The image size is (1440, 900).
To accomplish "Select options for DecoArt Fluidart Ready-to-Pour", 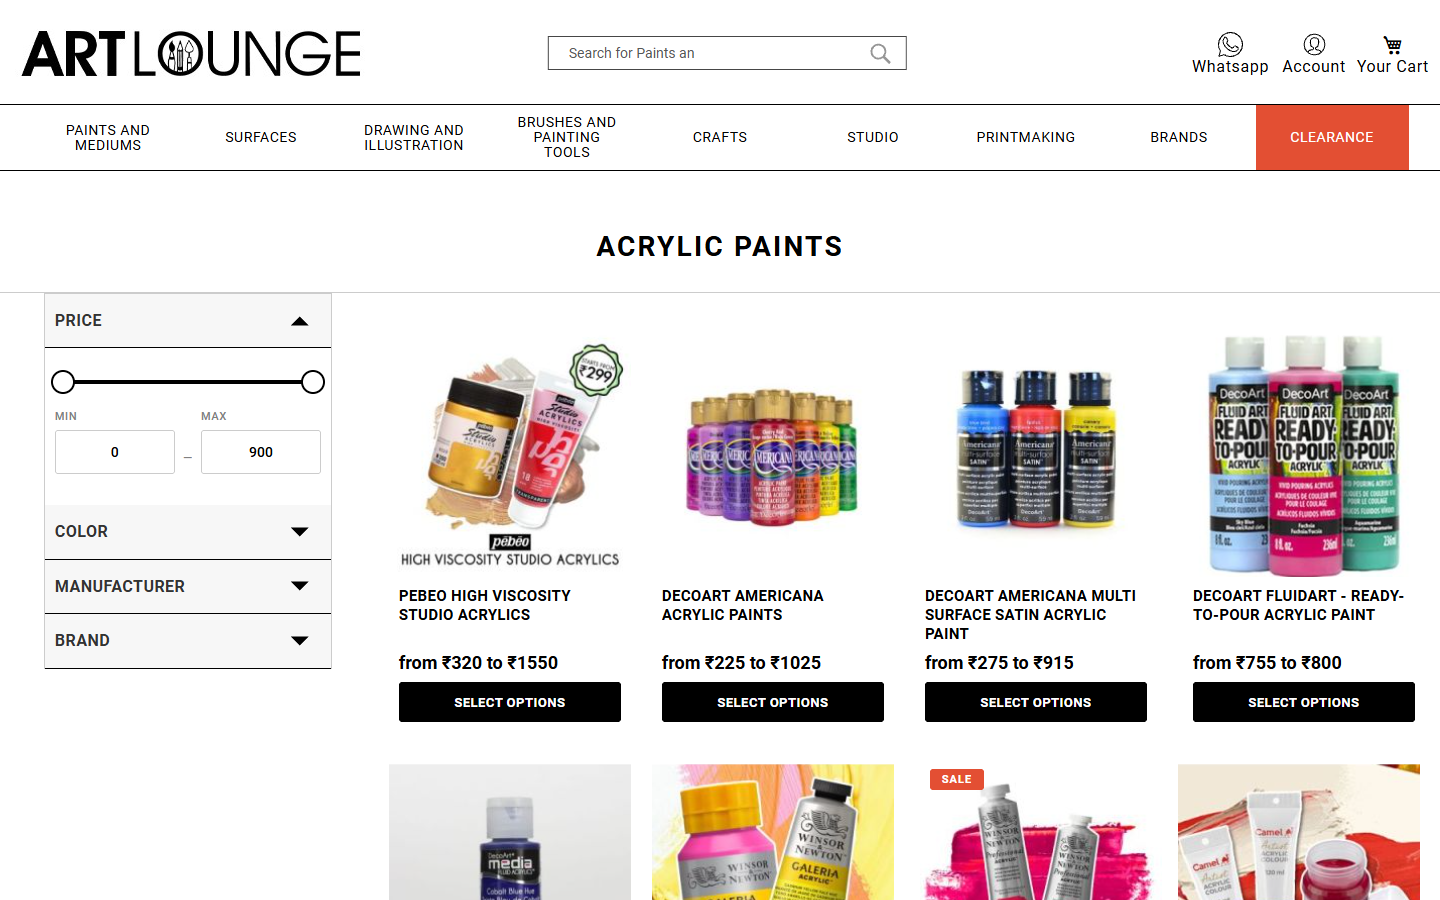I will click(x=1304, y=702).
